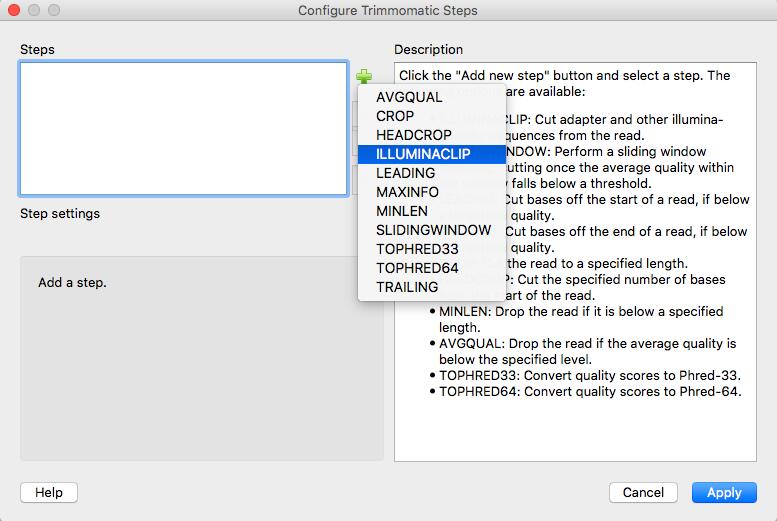Click the 'MINLEN: Drop the read' description line
Screen dimensions: 777x521
tap(581, 319)
